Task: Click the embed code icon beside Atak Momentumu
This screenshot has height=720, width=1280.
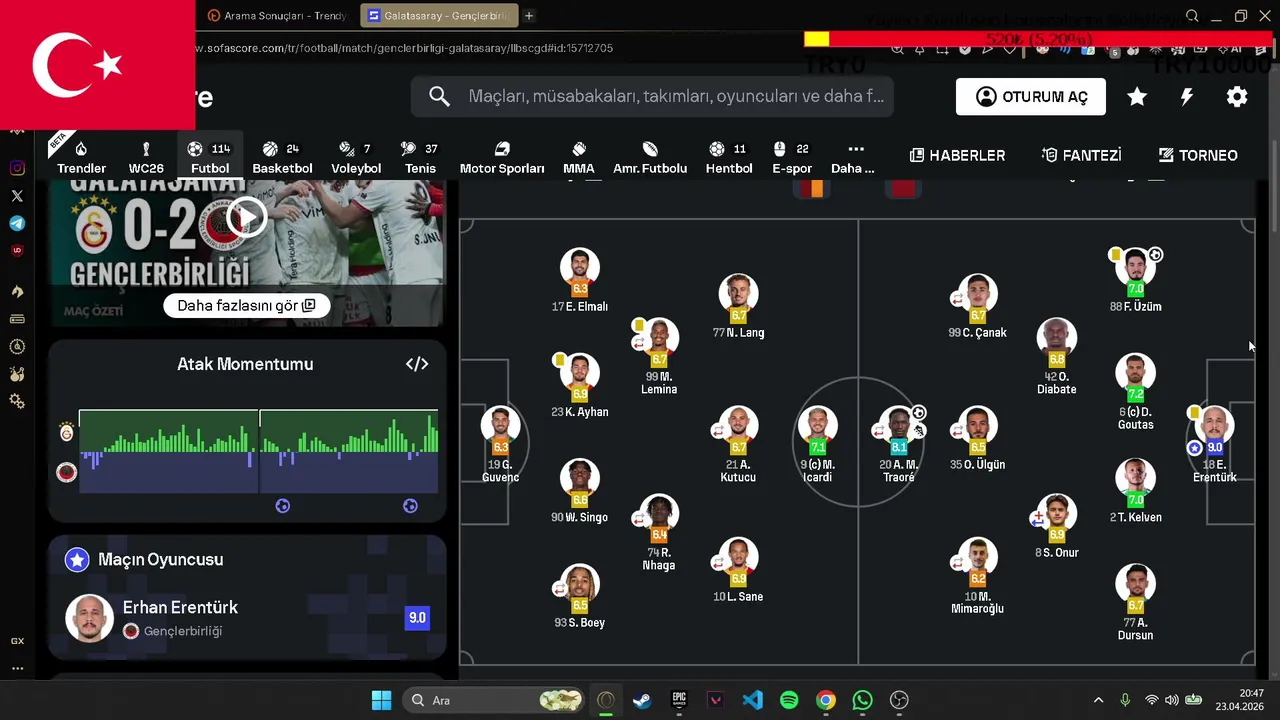Action: coord(417,364)
